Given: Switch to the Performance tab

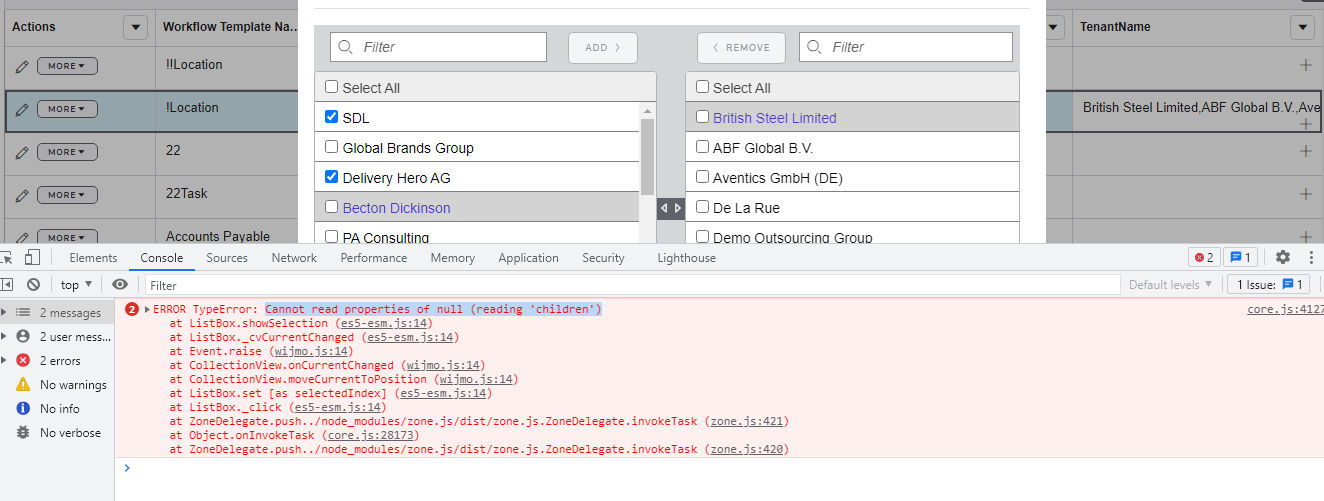Looking at the screenshot, I should (x=374, y=258).
